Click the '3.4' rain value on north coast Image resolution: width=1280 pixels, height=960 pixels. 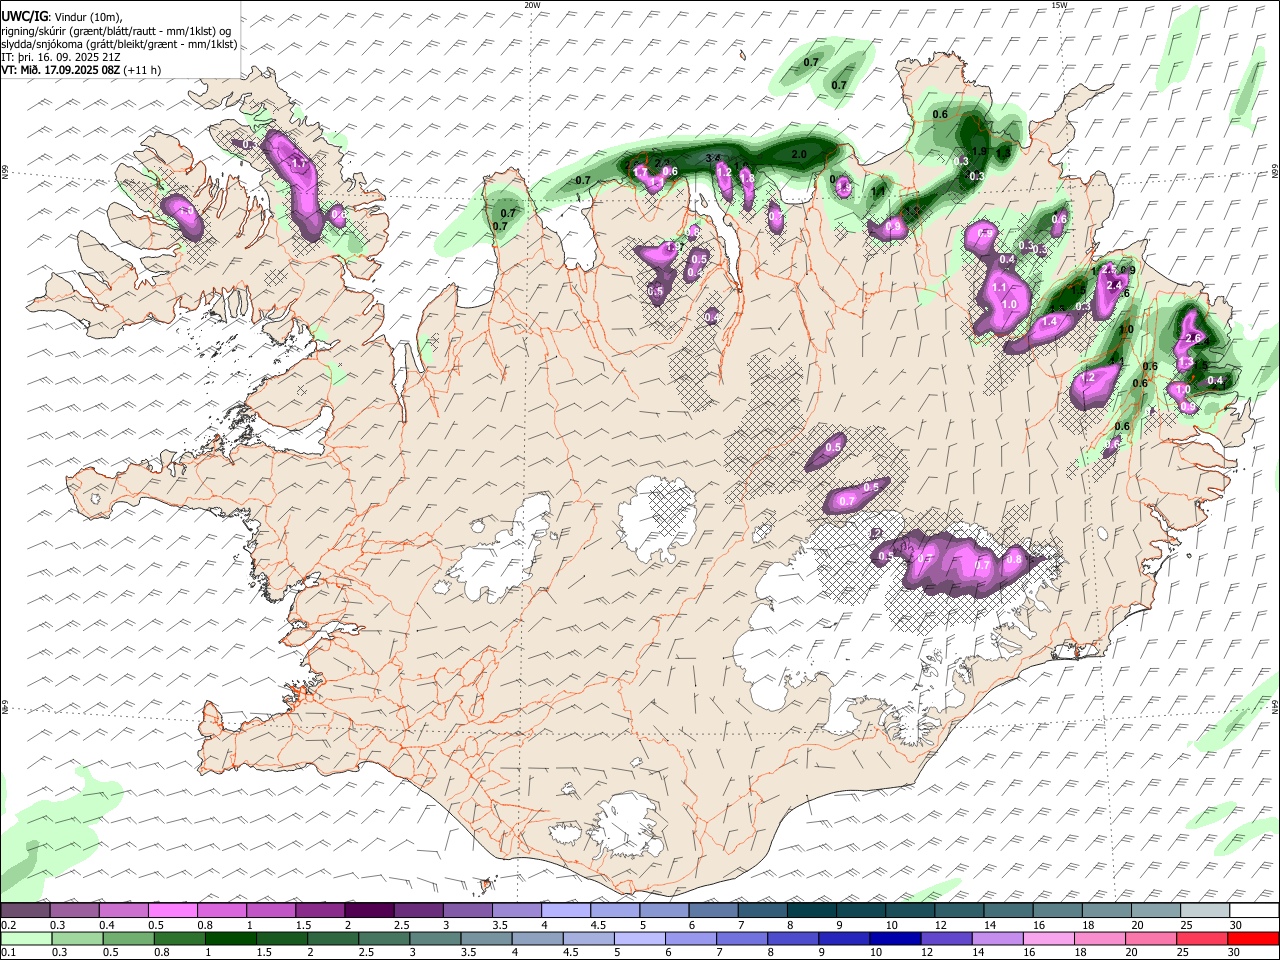713,158
